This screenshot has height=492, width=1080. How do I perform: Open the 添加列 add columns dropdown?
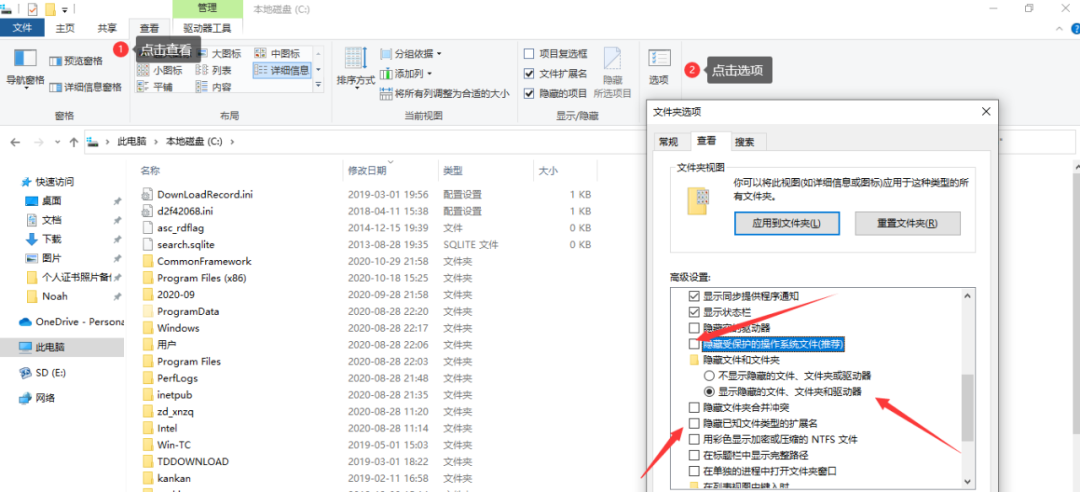412,73
